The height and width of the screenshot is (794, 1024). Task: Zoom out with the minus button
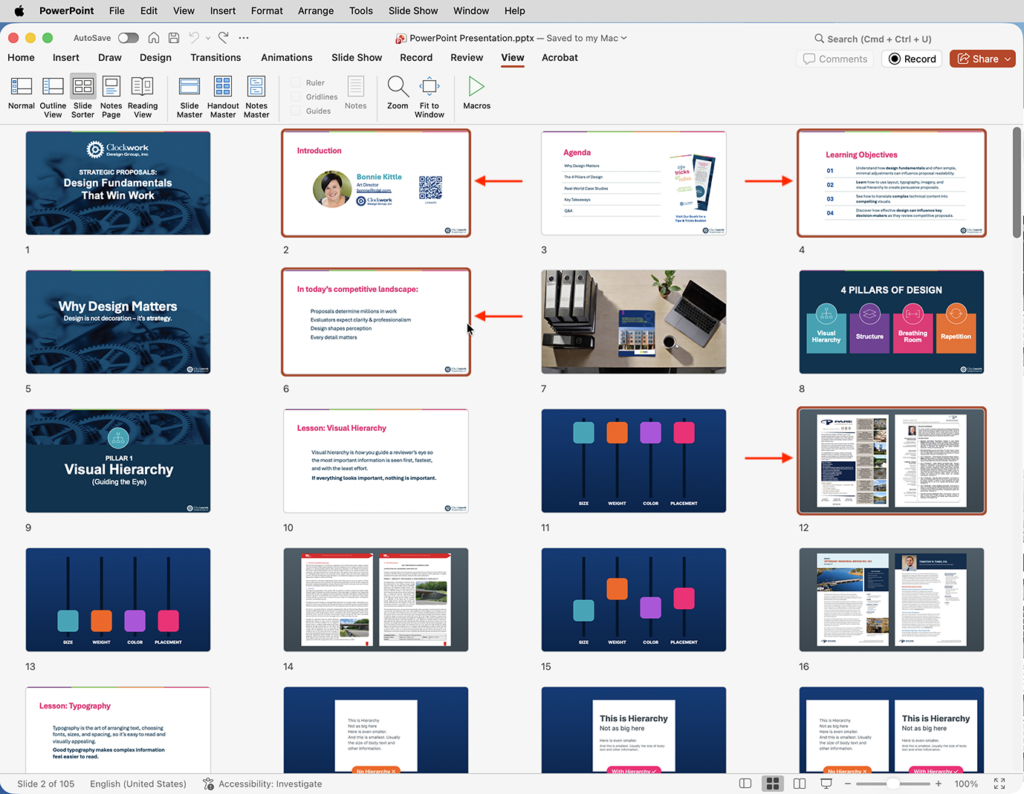[x=848, y=784]
